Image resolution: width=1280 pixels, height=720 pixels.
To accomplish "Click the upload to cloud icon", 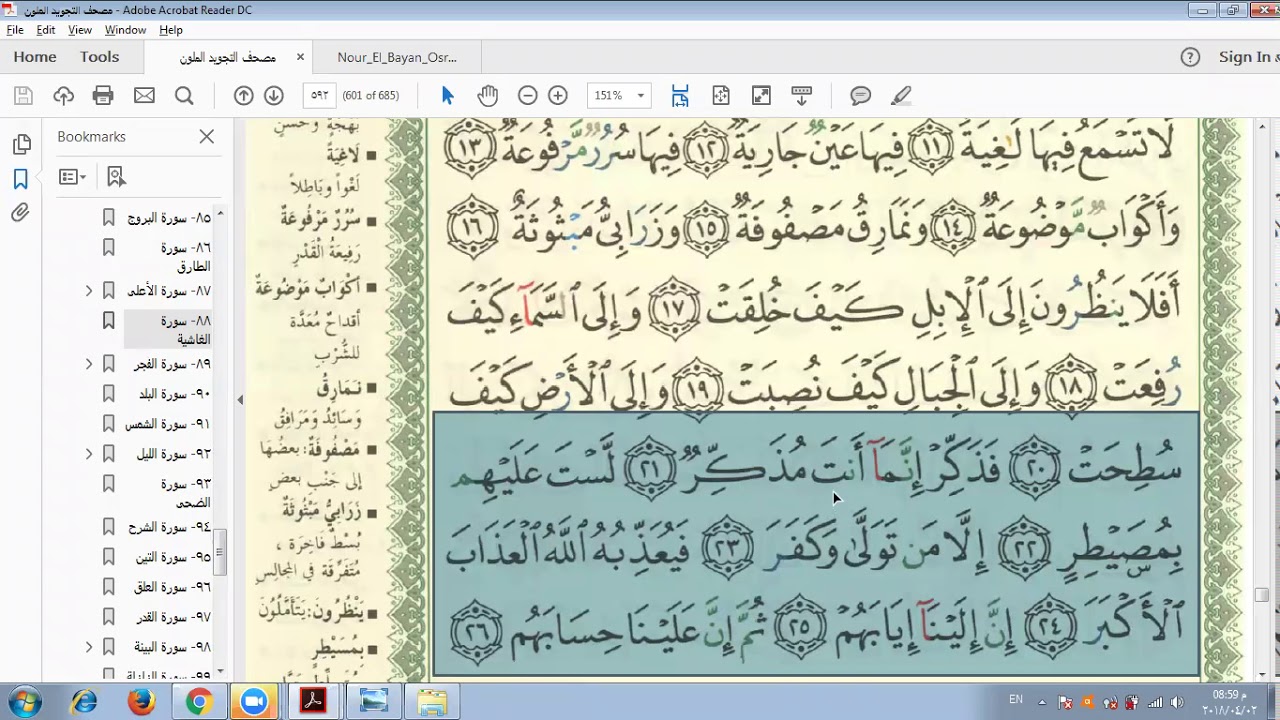I will click(63, 95).
